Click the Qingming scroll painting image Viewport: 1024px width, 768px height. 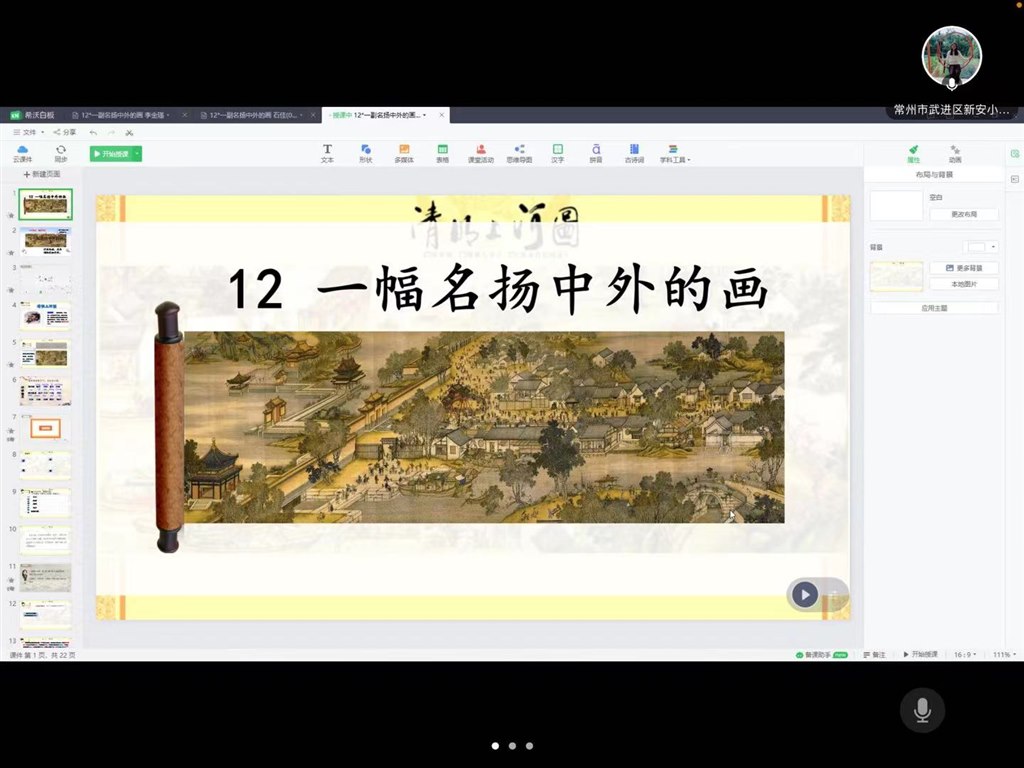(484, 428)
